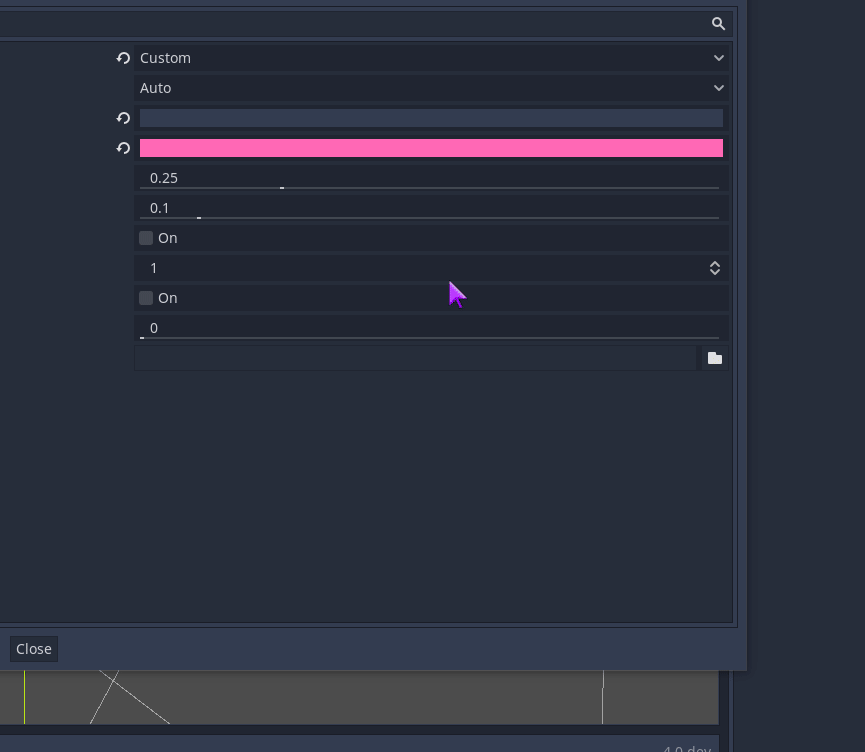Click the search magnifier icon at top
Screen dimensions: 865x752
point(718,23)
